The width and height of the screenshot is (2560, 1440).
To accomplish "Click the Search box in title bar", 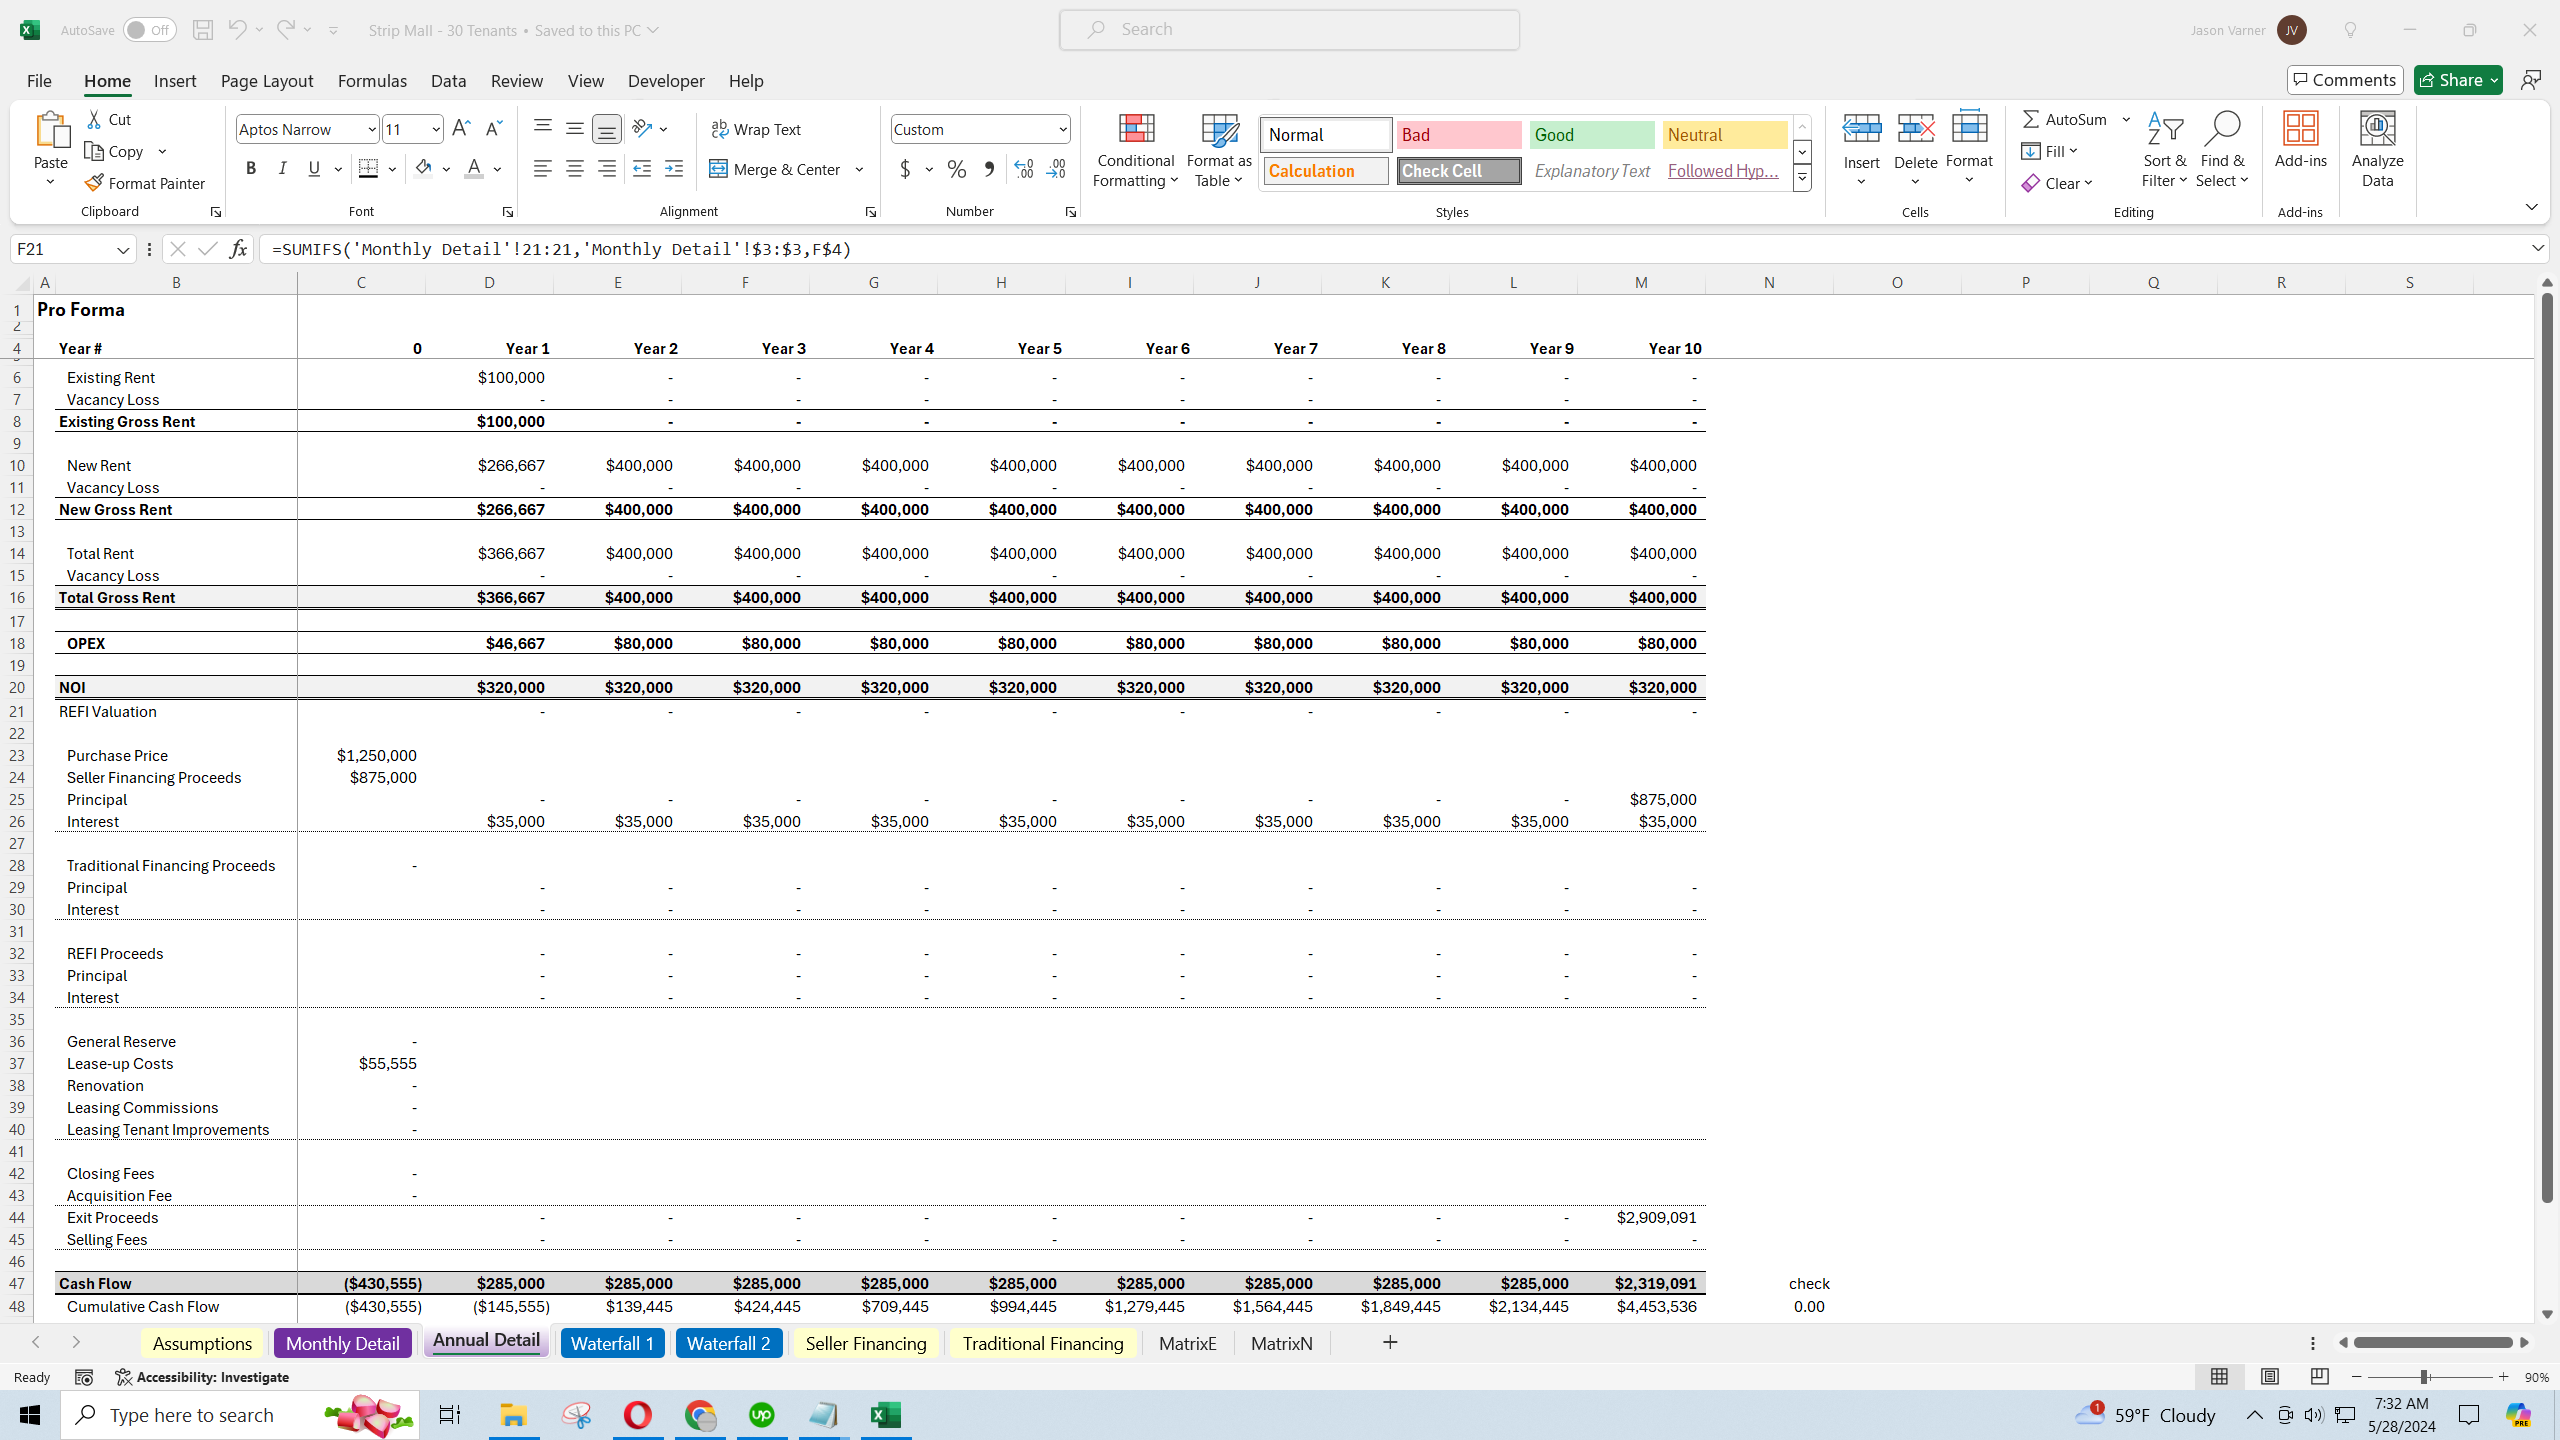I will (x=1289, y=30).
